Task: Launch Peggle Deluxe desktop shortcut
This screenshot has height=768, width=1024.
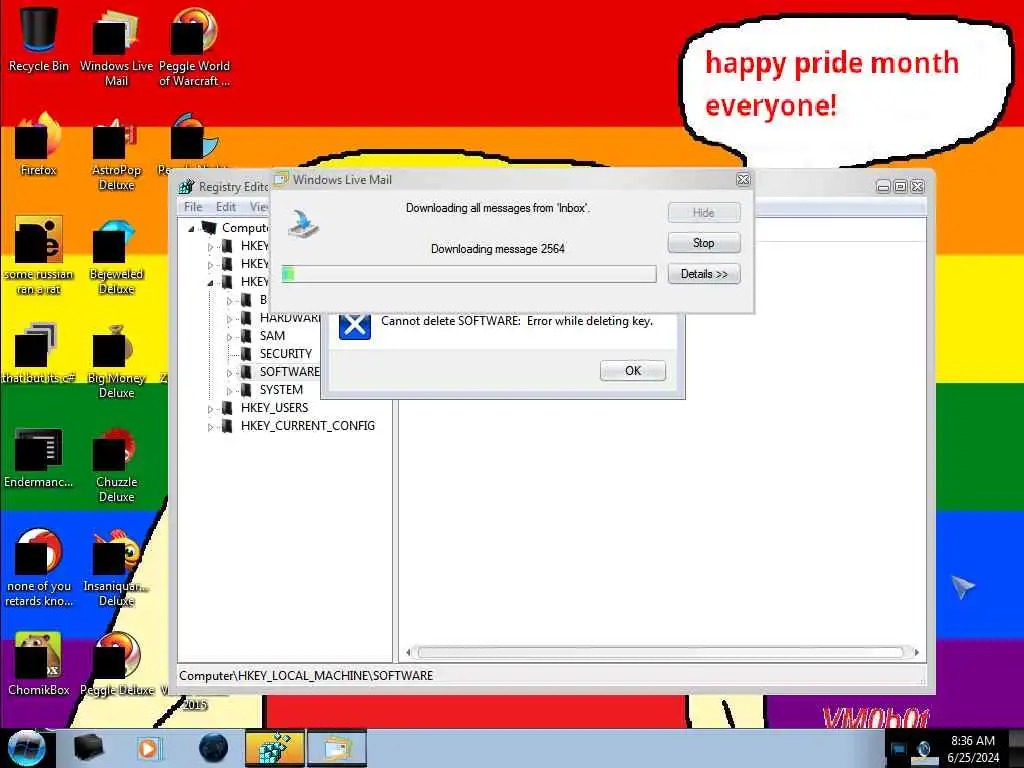Action: (118, 663)
